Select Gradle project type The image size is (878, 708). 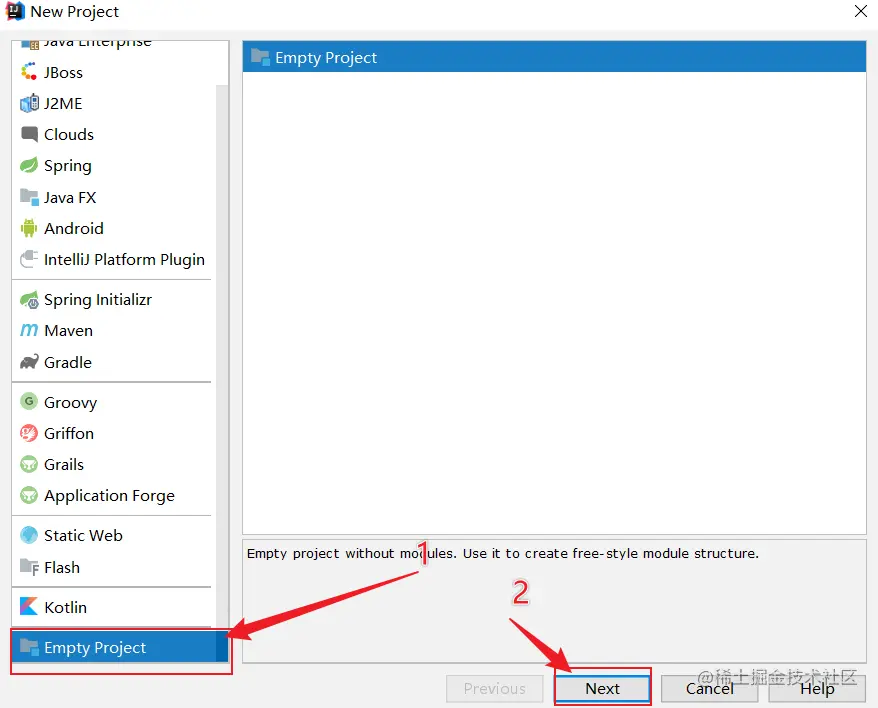pyautogui.click(x=114, y=362)
